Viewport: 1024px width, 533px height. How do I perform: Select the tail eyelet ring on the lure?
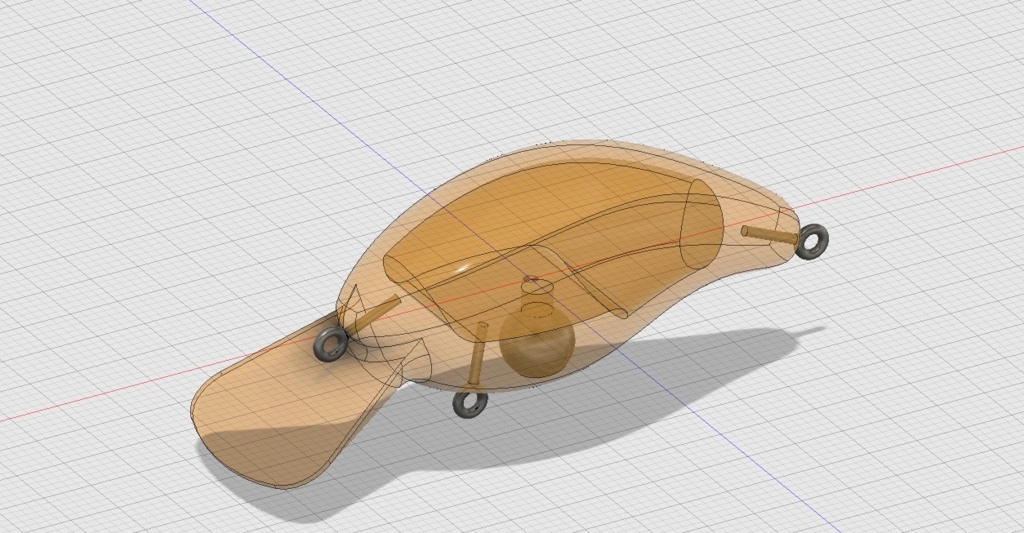click(x=812, y=242)
